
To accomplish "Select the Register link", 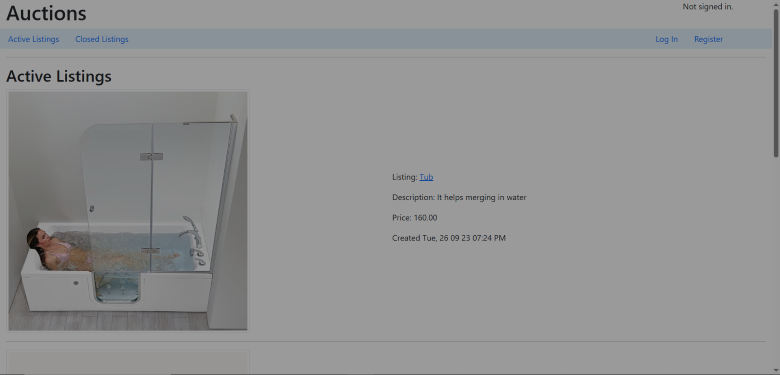I will tap(708, 39).
